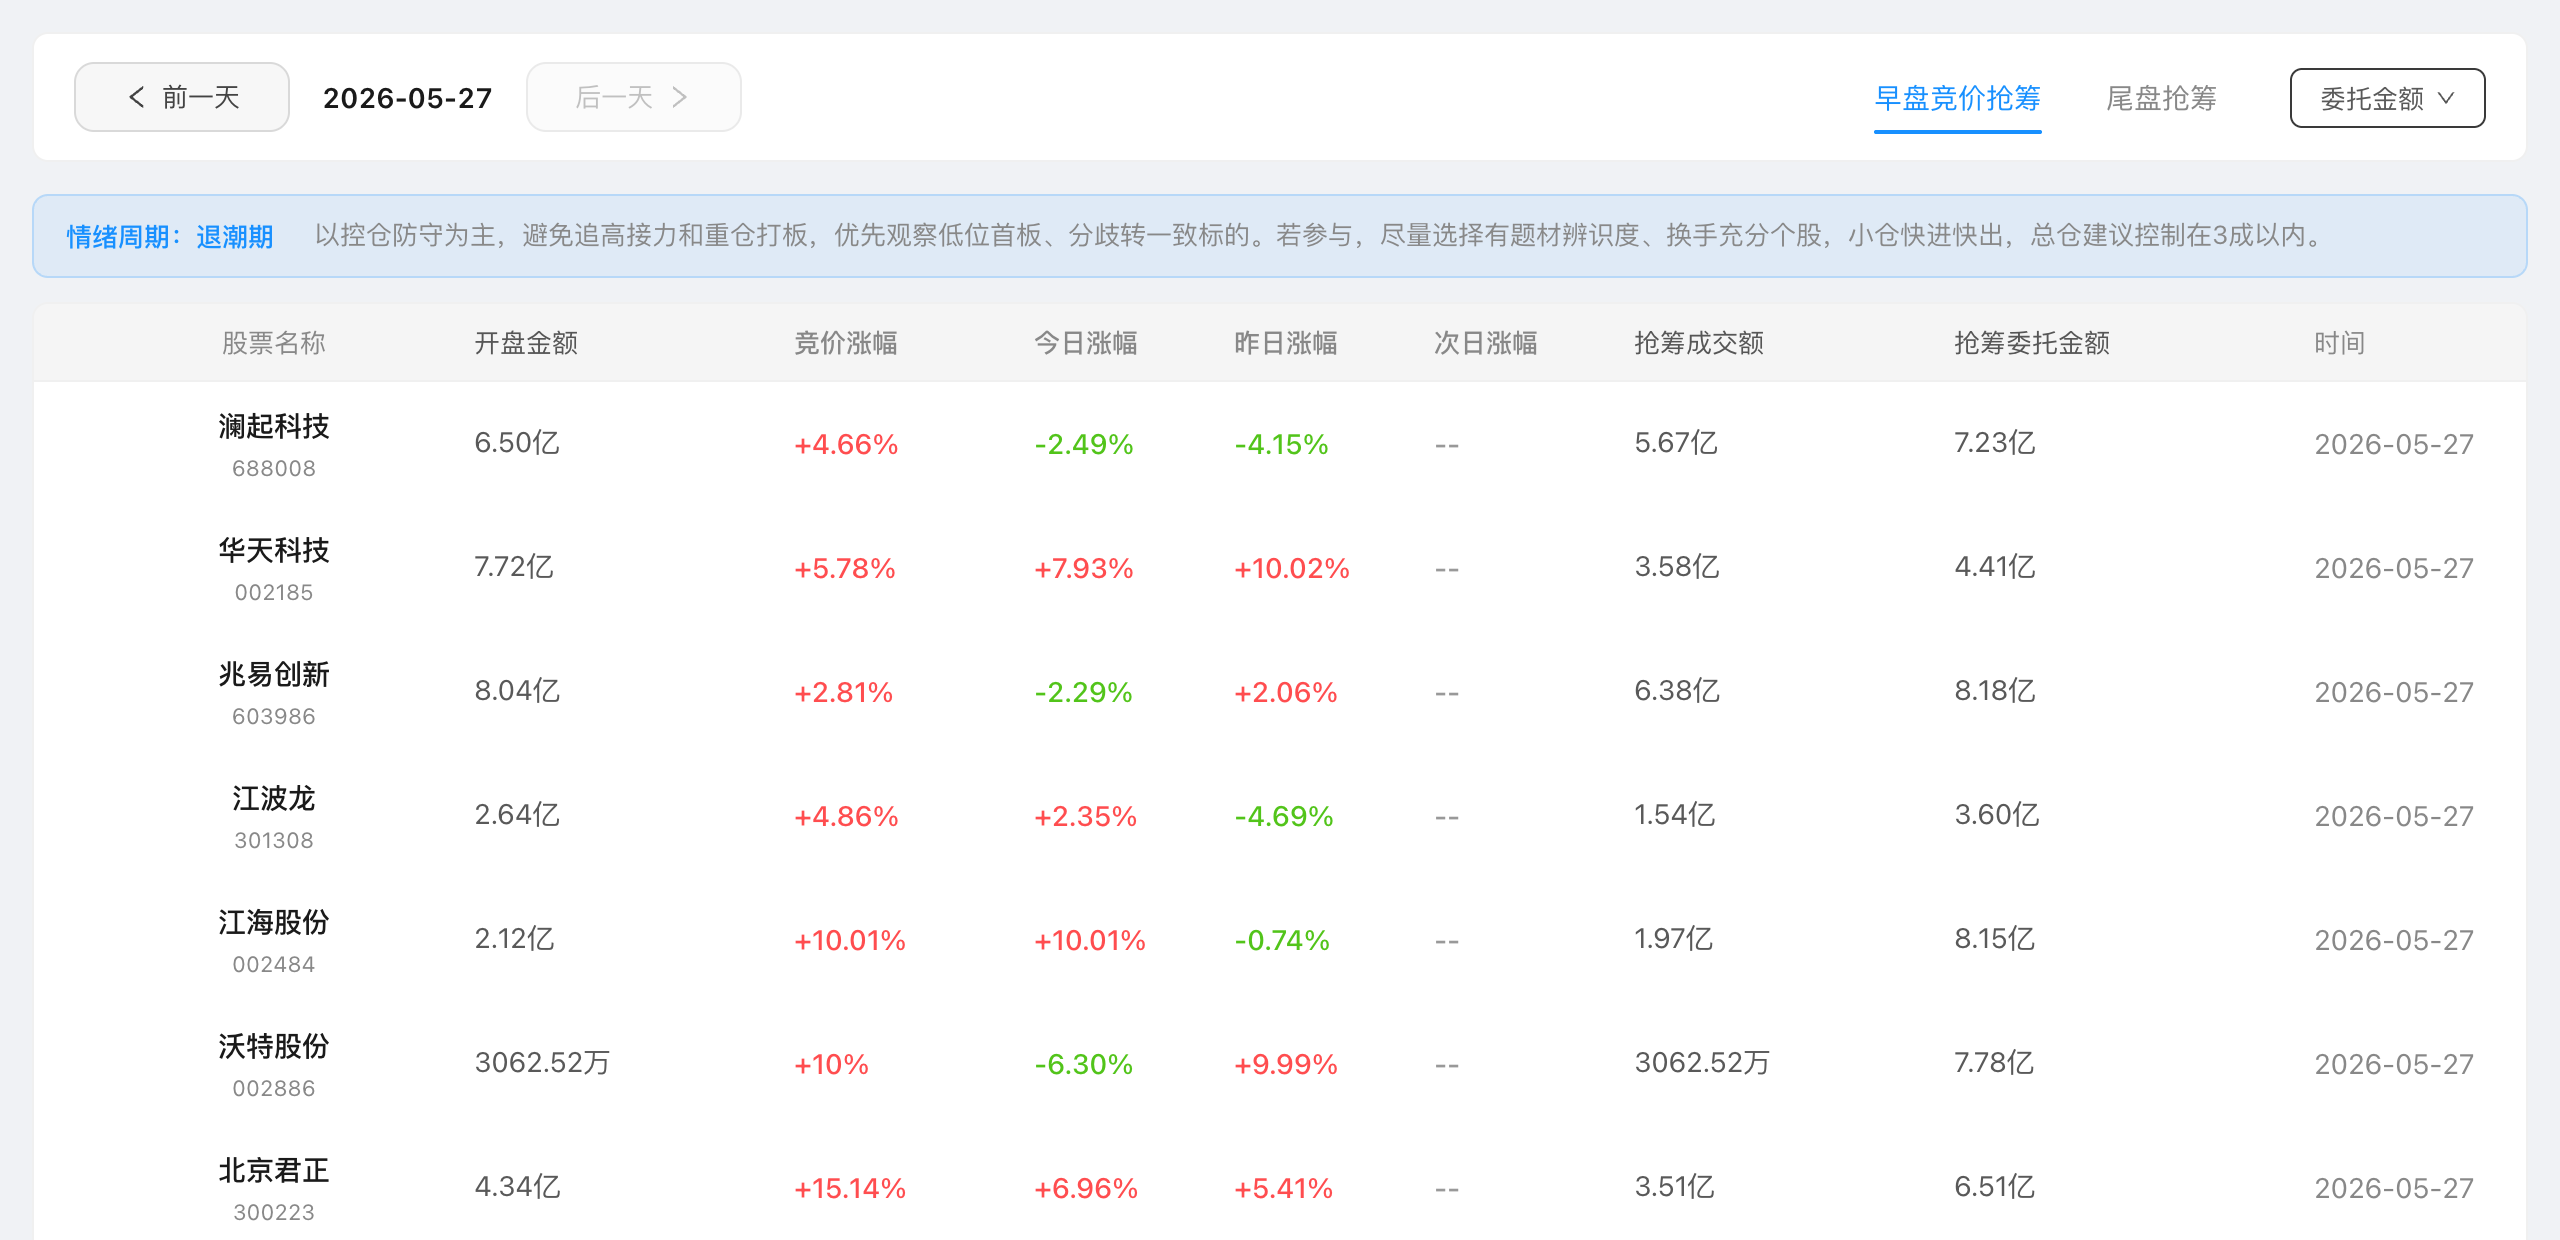Click the 情绪周期：退潮期 label

[x=170, y=237]
